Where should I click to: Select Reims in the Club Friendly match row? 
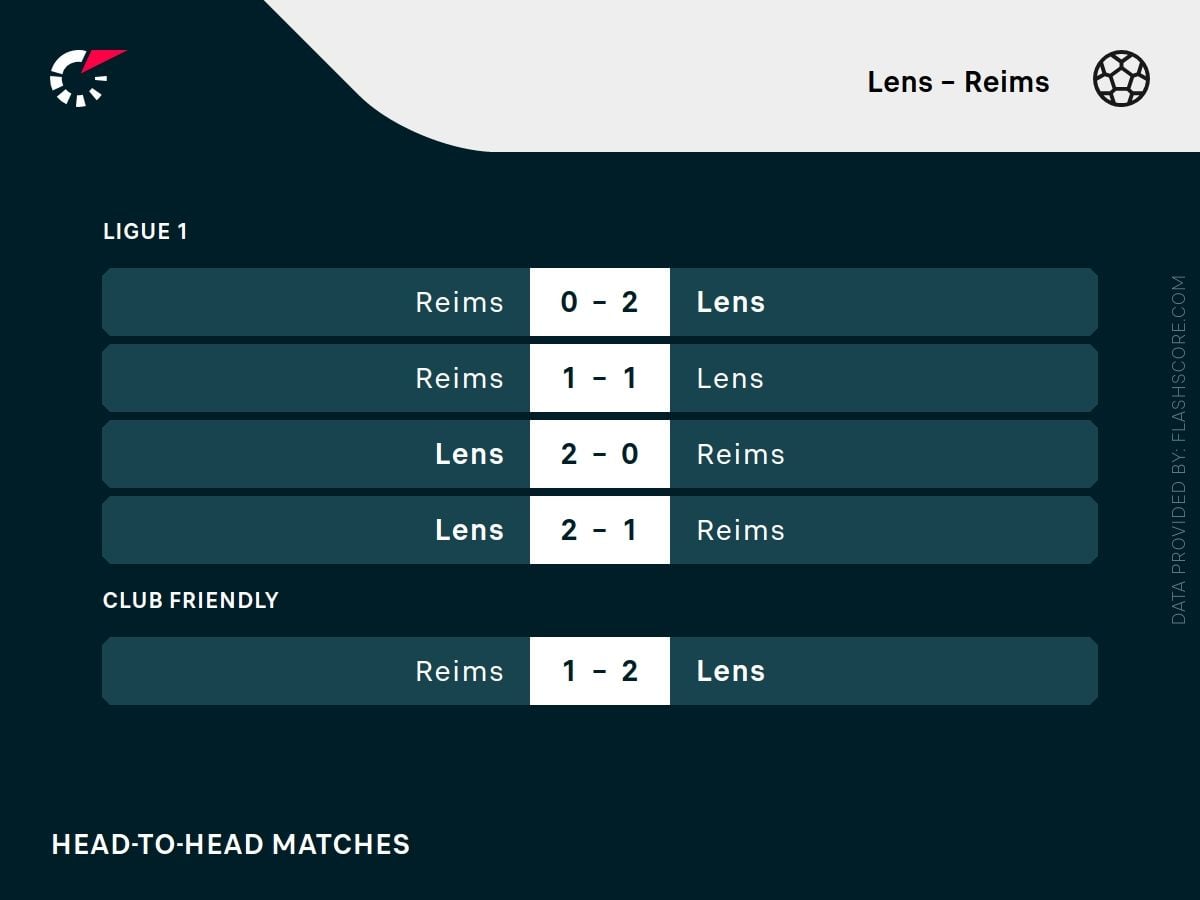[459, 671]
